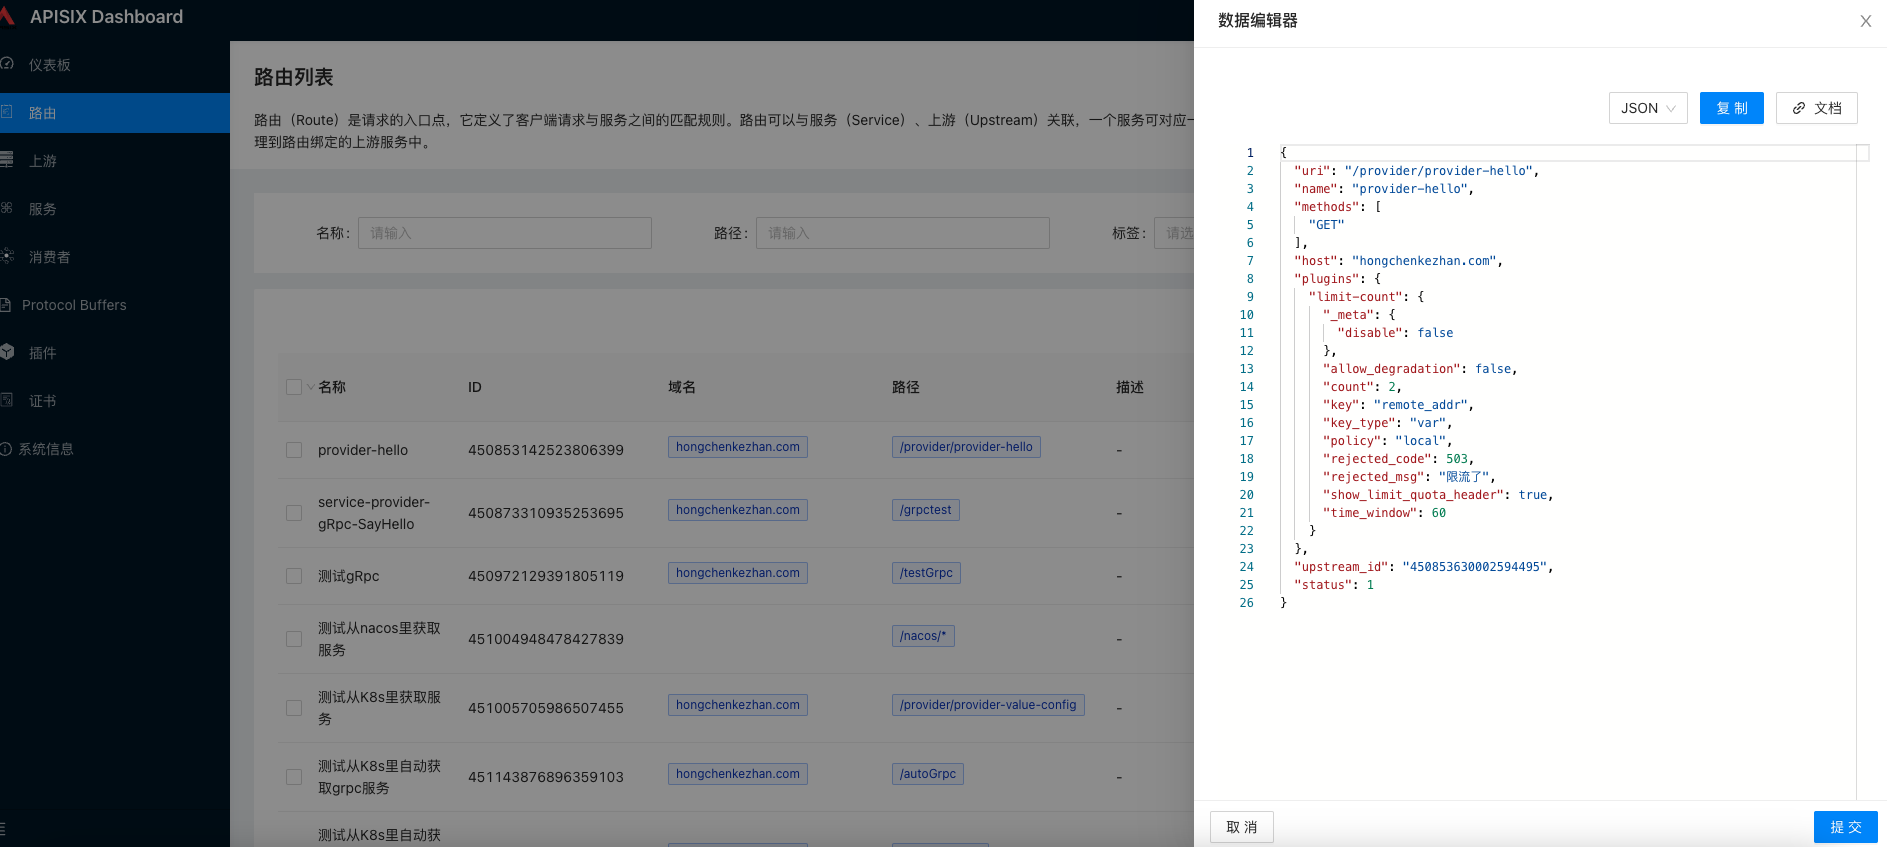Click the 提交 submit button
Screen dimensions: 1887x847
click(1846, 827)
